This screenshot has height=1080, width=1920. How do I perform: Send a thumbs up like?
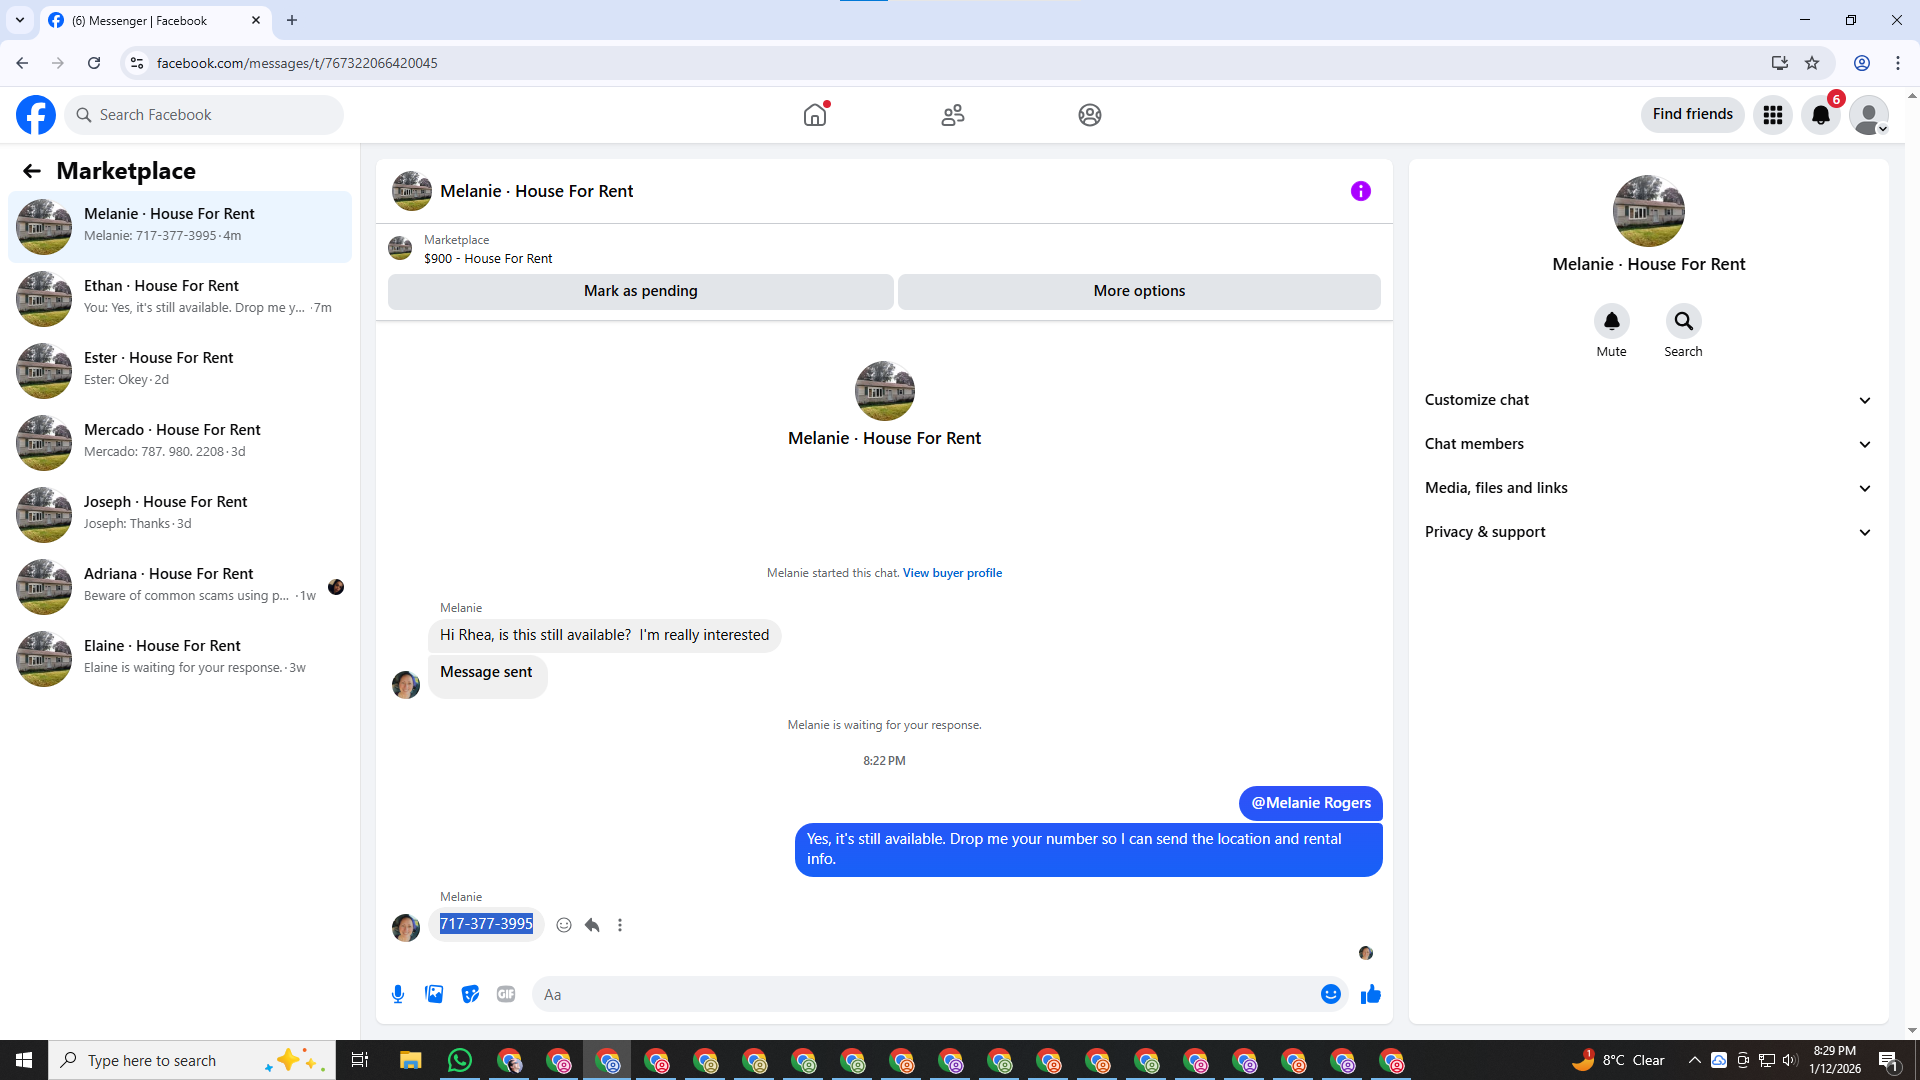[1370, 994]
